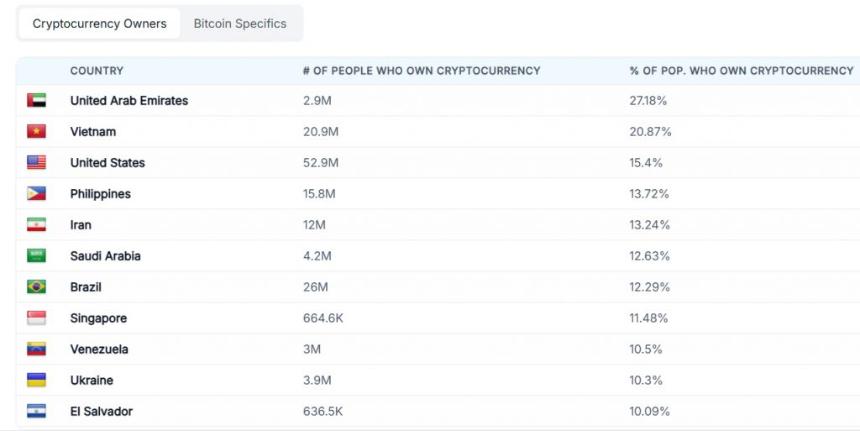Click the United Arab Emirates flag icon

pos(36,101)
